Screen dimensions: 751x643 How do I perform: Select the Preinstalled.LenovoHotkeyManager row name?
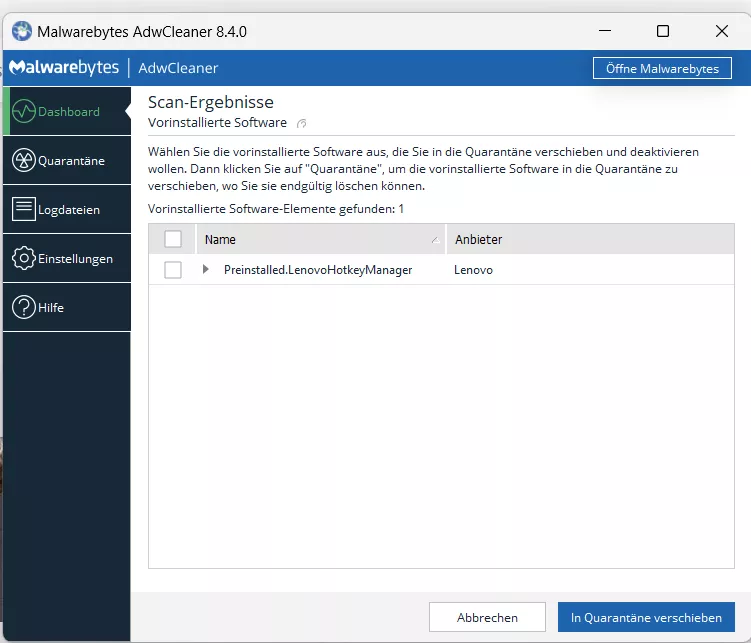318,270
